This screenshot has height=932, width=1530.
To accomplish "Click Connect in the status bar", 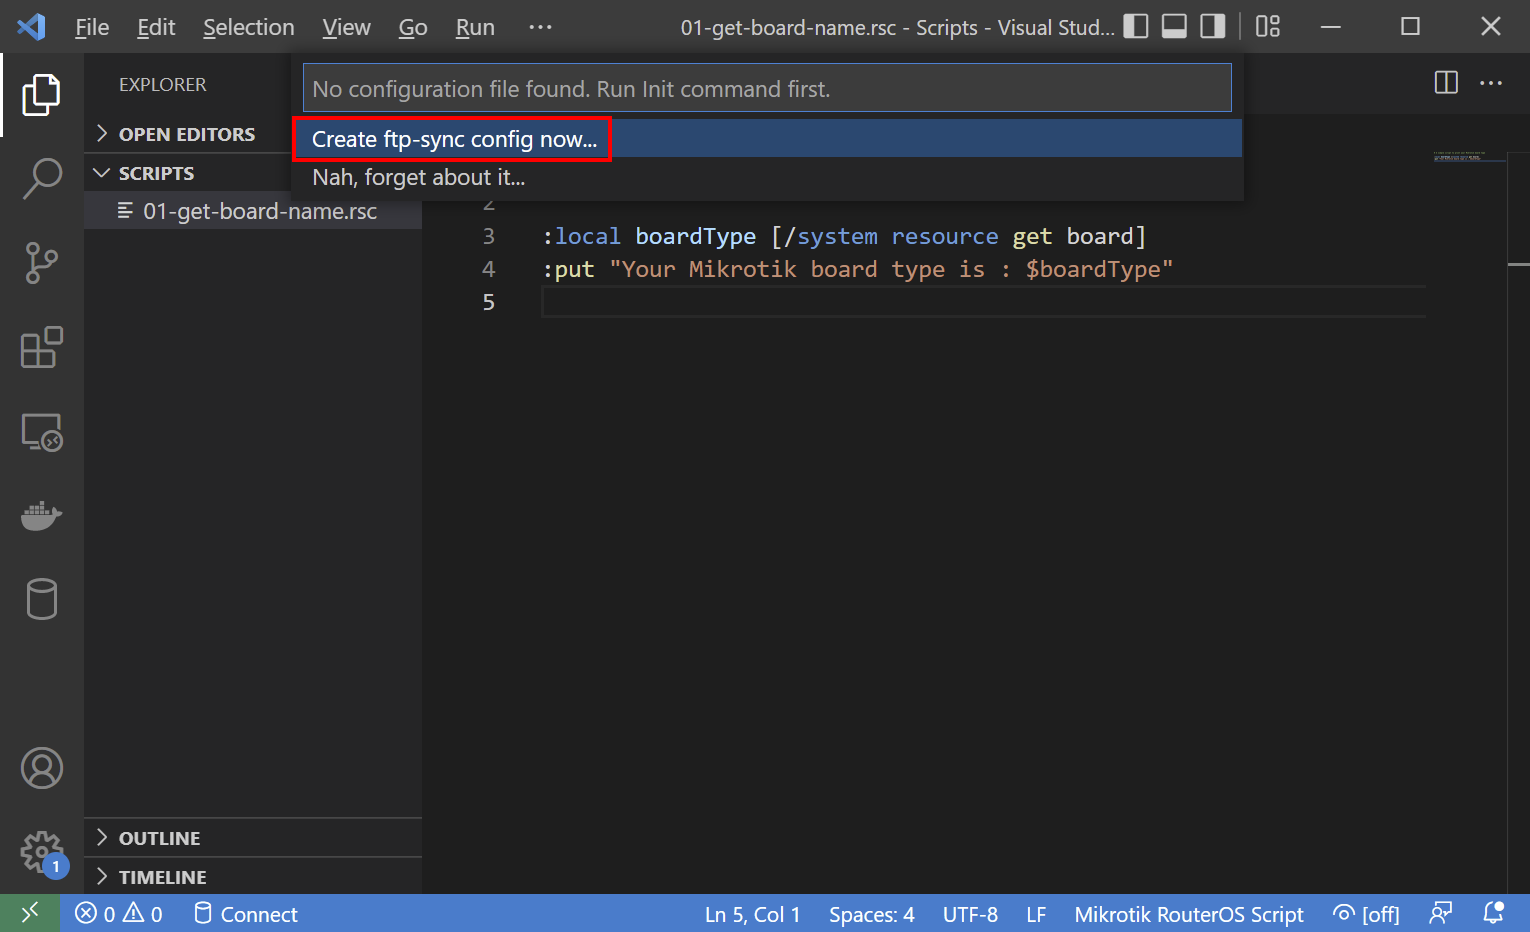I will tap(246, 914).
